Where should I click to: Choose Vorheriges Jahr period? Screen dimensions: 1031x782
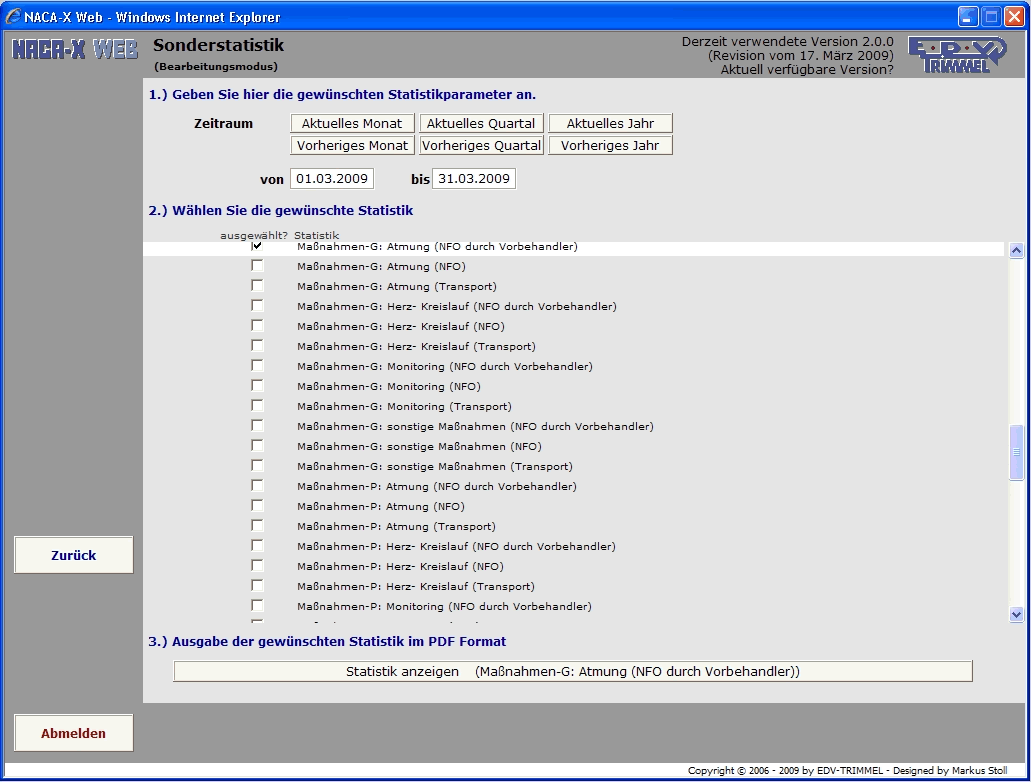tap(610, 145)
